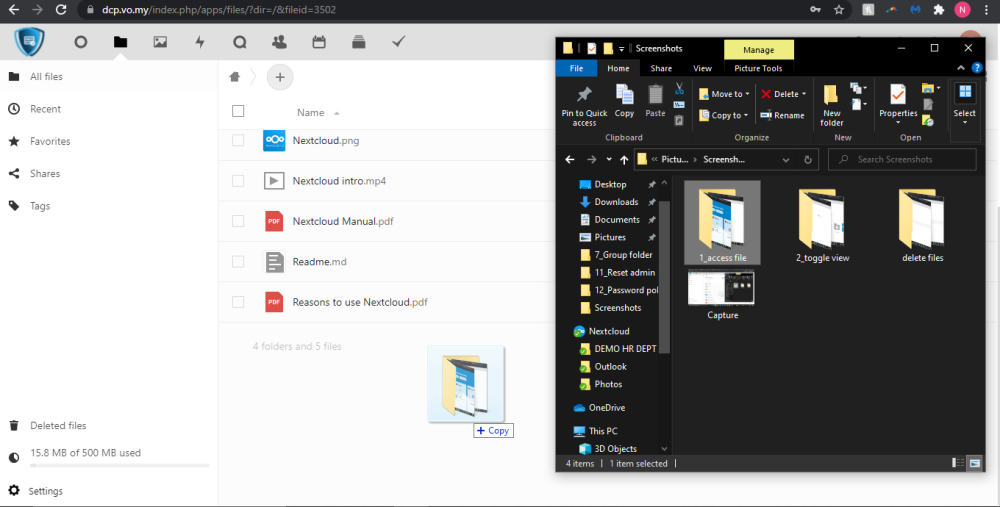This screenshot has height=507, width=1000.
Task: Go to Nextcloud home folder breadcrumb icon
Action: [235, 77]
